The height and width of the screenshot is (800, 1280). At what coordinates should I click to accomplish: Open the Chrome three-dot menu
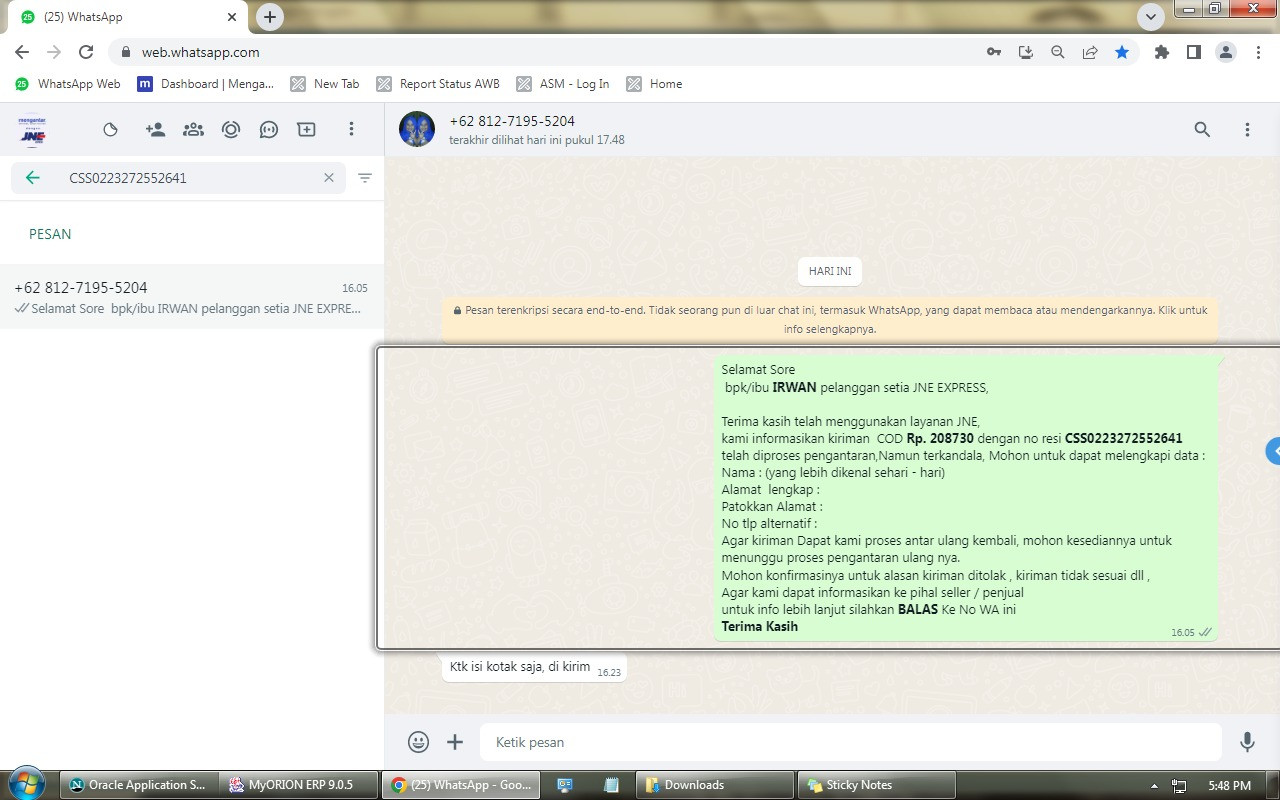(x=1258, y=52)
